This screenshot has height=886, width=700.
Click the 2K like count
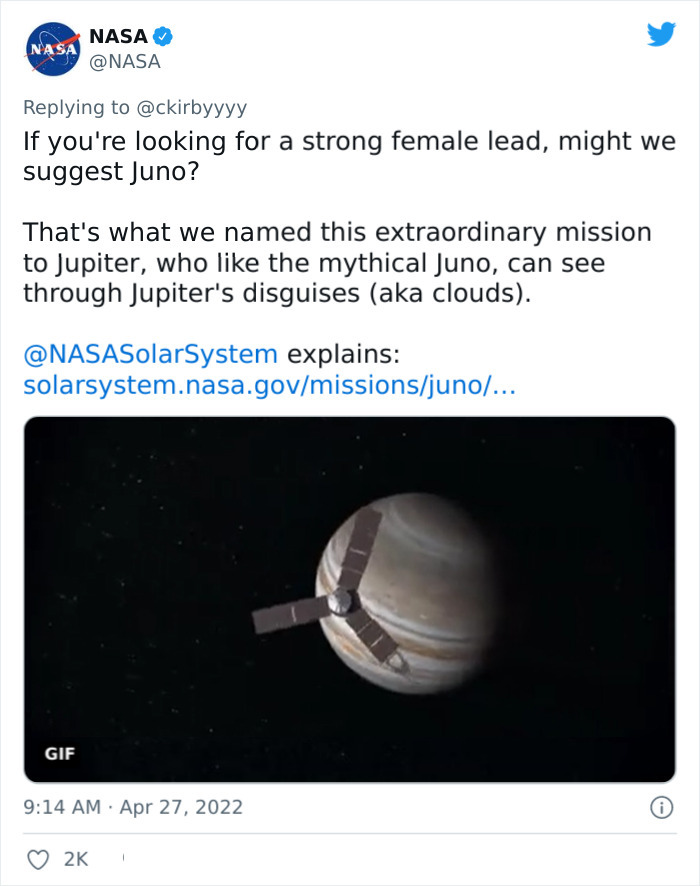pyautogui.click(x=74, y=857)
